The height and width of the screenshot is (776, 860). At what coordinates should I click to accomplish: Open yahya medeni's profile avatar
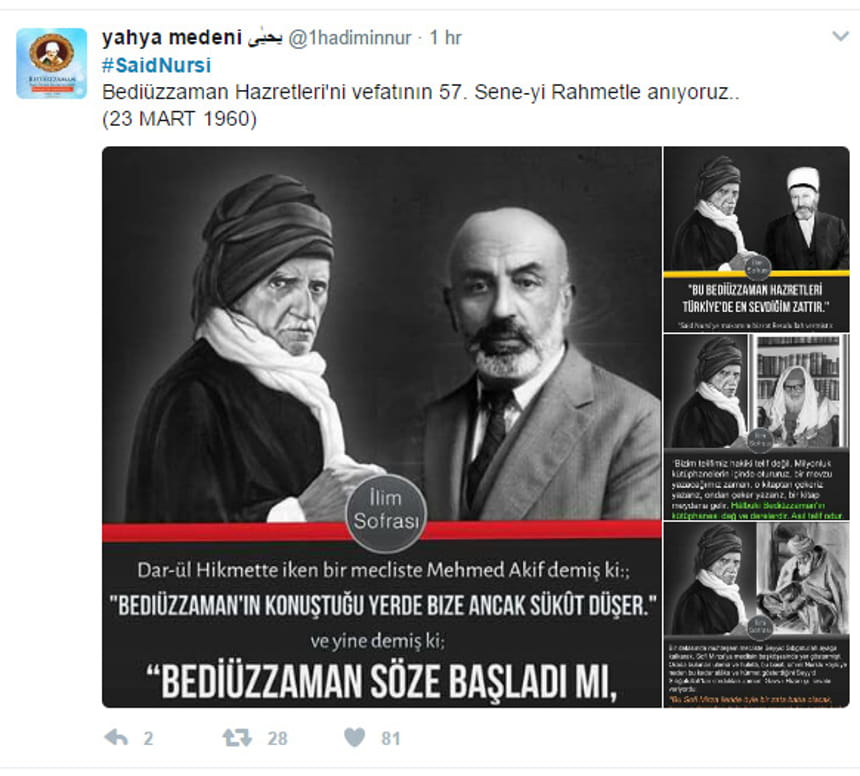52,64
